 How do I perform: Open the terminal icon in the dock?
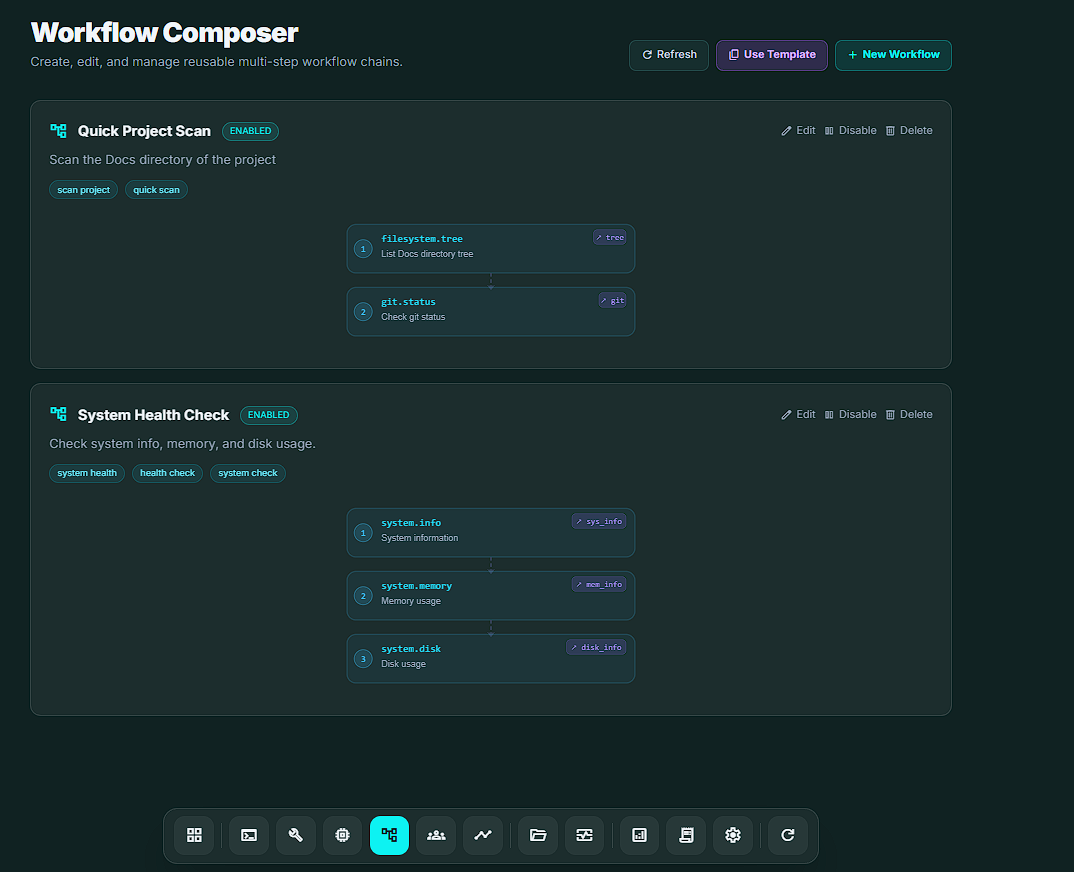click(x=249, y=835)
